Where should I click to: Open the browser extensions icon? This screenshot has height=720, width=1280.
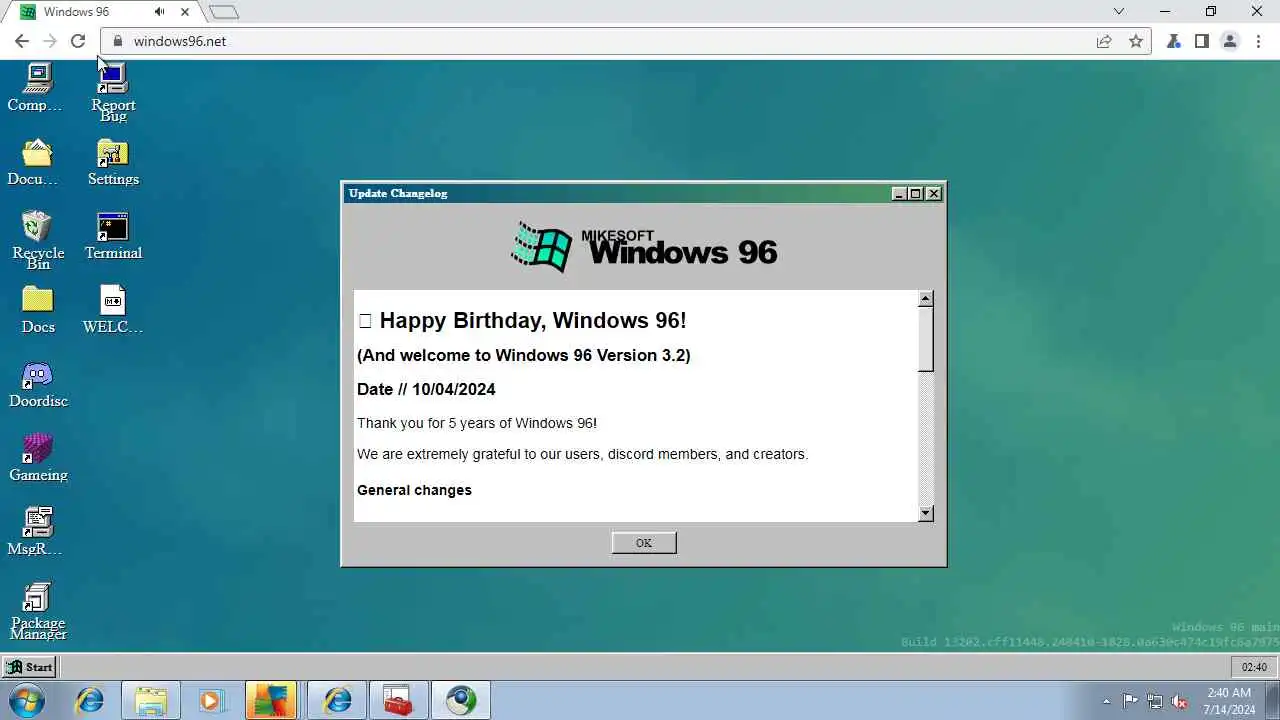point(1174,41)
